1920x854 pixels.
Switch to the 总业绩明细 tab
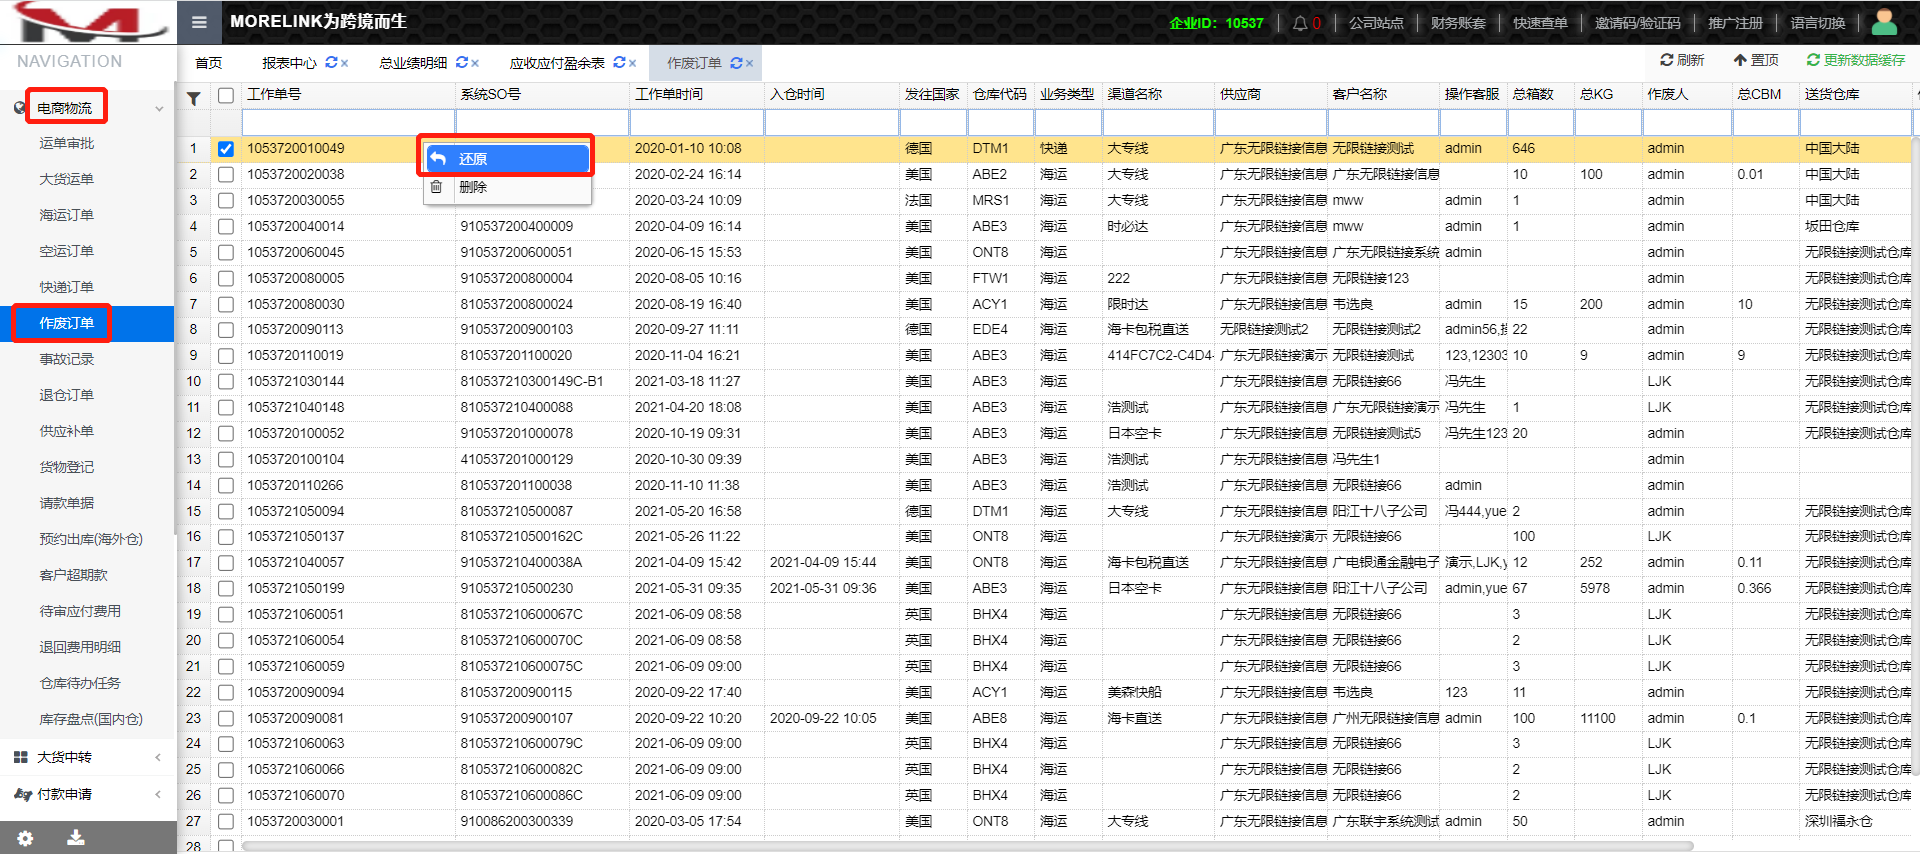[x=413, y=63]
